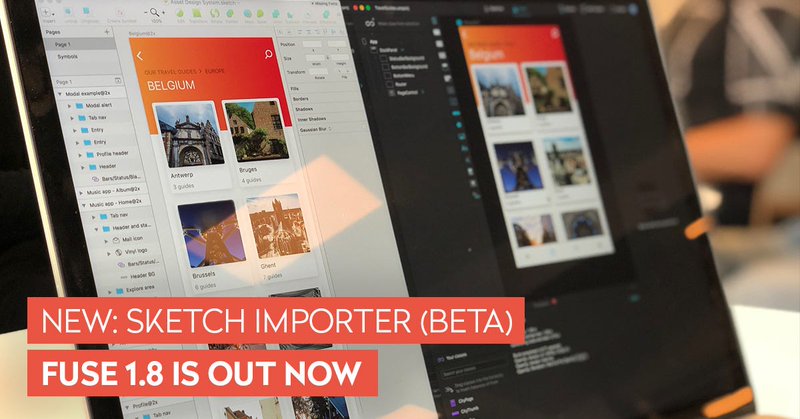This screenshot has width=800, height=419.
Task: Collapse the Header and sta... folder
Action: pos(96,230)
